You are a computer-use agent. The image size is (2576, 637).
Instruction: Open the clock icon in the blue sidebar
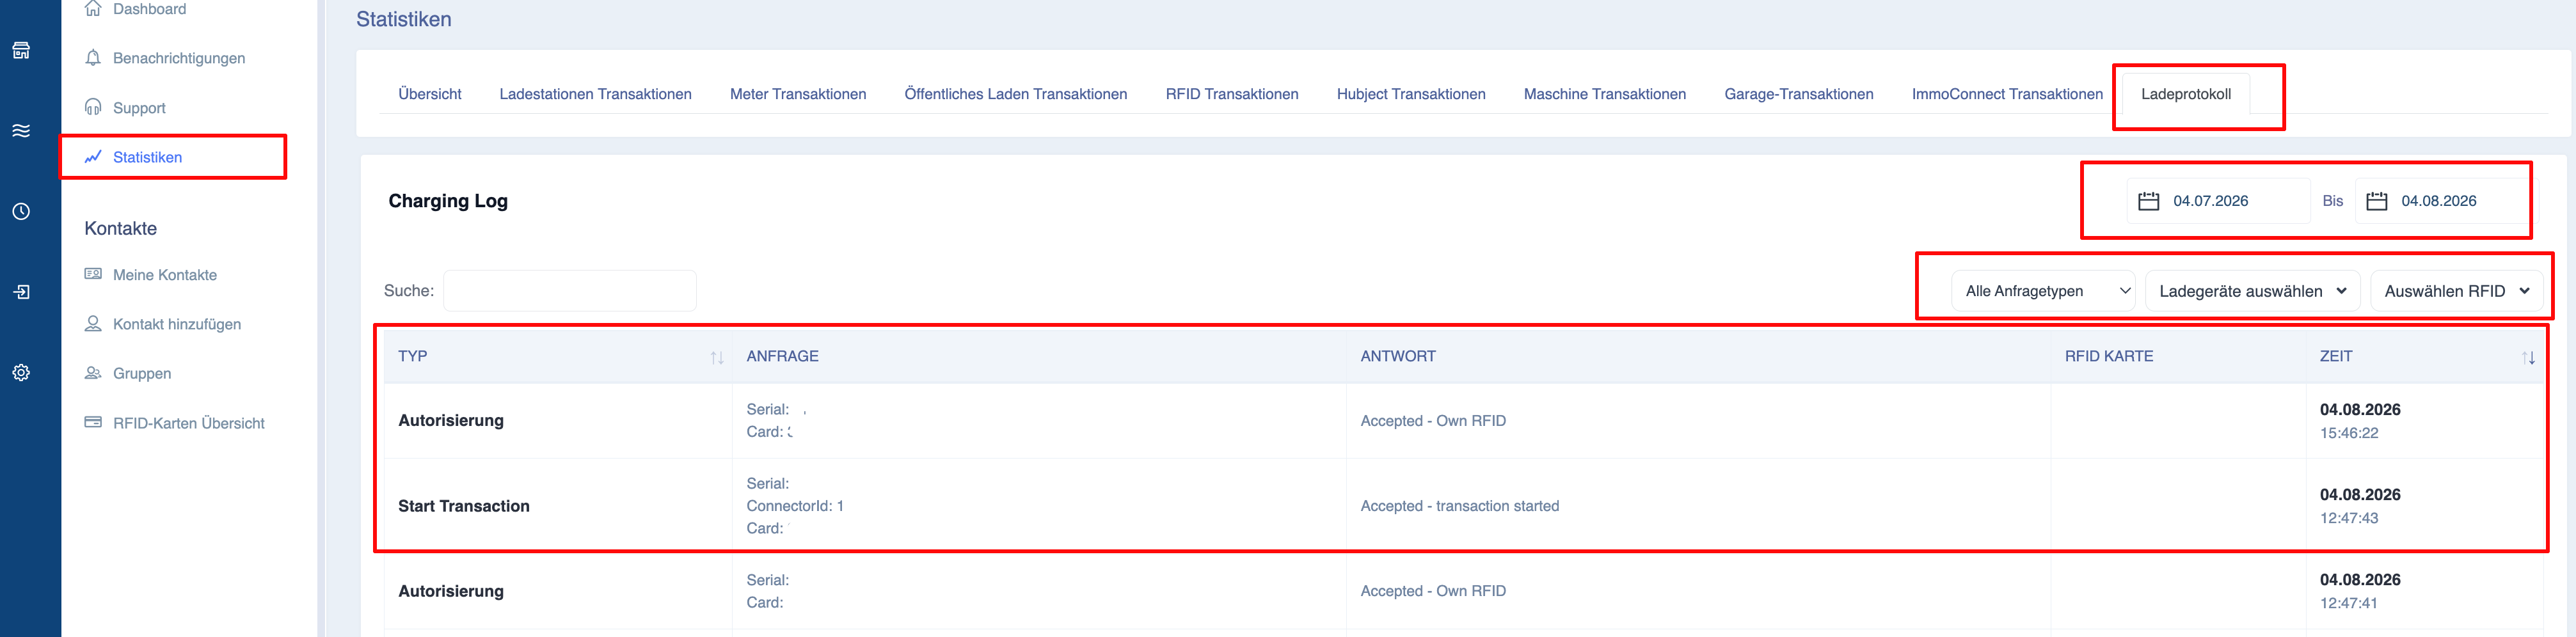pos(21,211)
